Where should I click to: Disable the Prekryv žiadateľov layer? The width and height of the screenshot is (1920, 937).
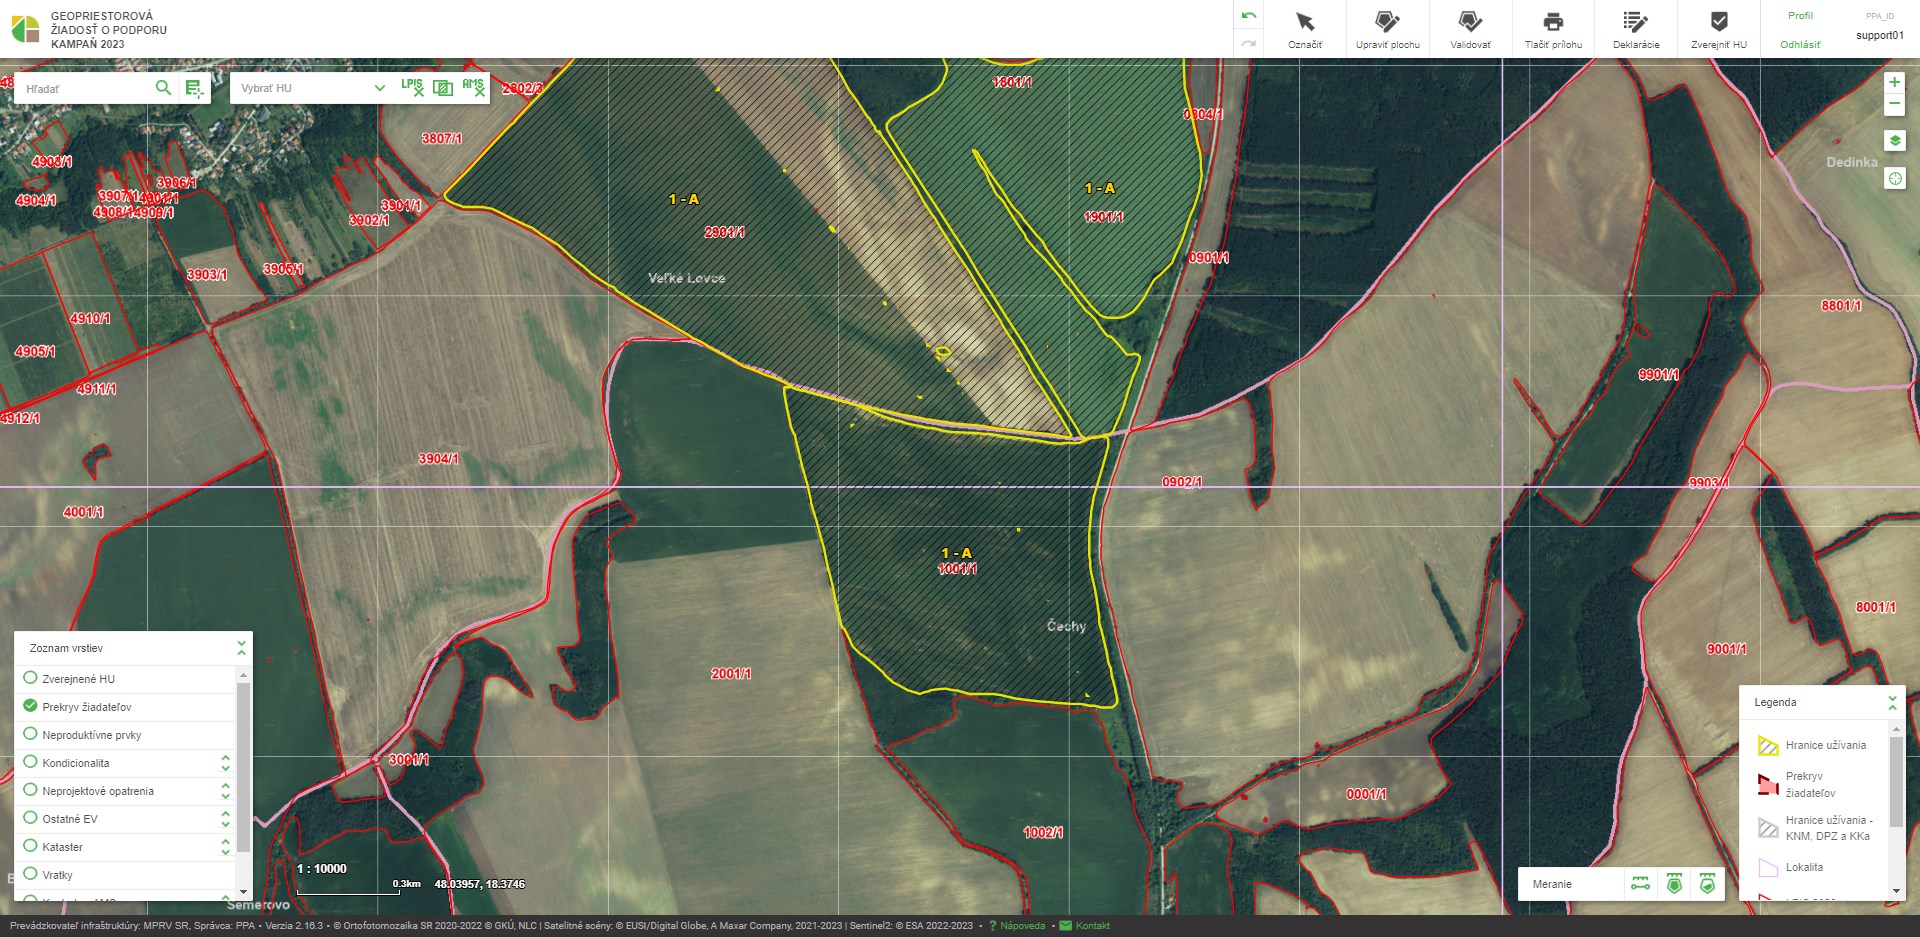30,706
